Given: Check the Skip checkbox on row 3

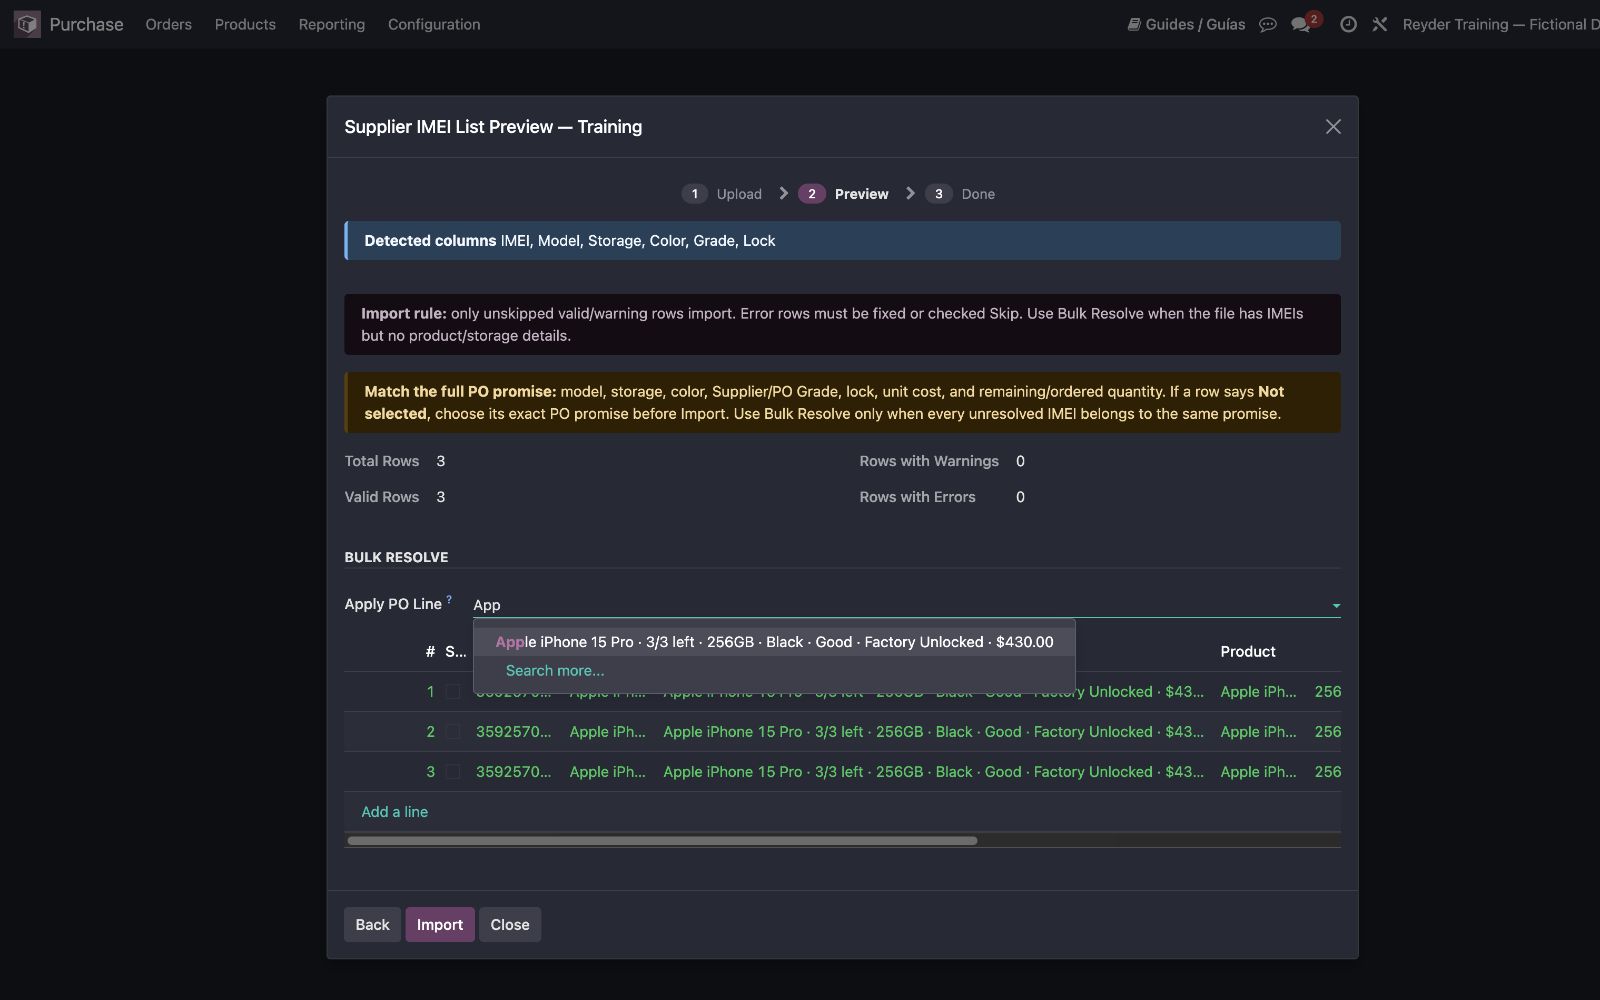Looking at the screenshot, I should click(x=453, y=772).
